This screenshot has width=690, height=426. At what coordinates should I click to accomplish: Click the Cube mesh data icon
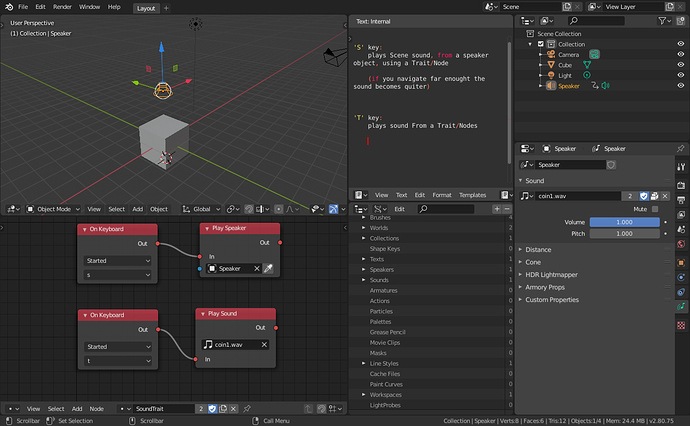pyautogui.click(x=587, y=65)
